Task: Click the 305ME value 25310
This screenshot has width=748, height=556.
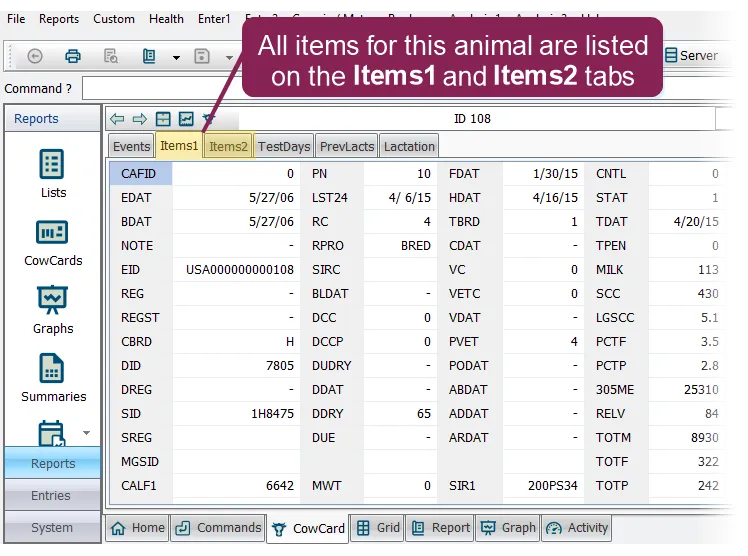Action: click(x=701, y=390)
